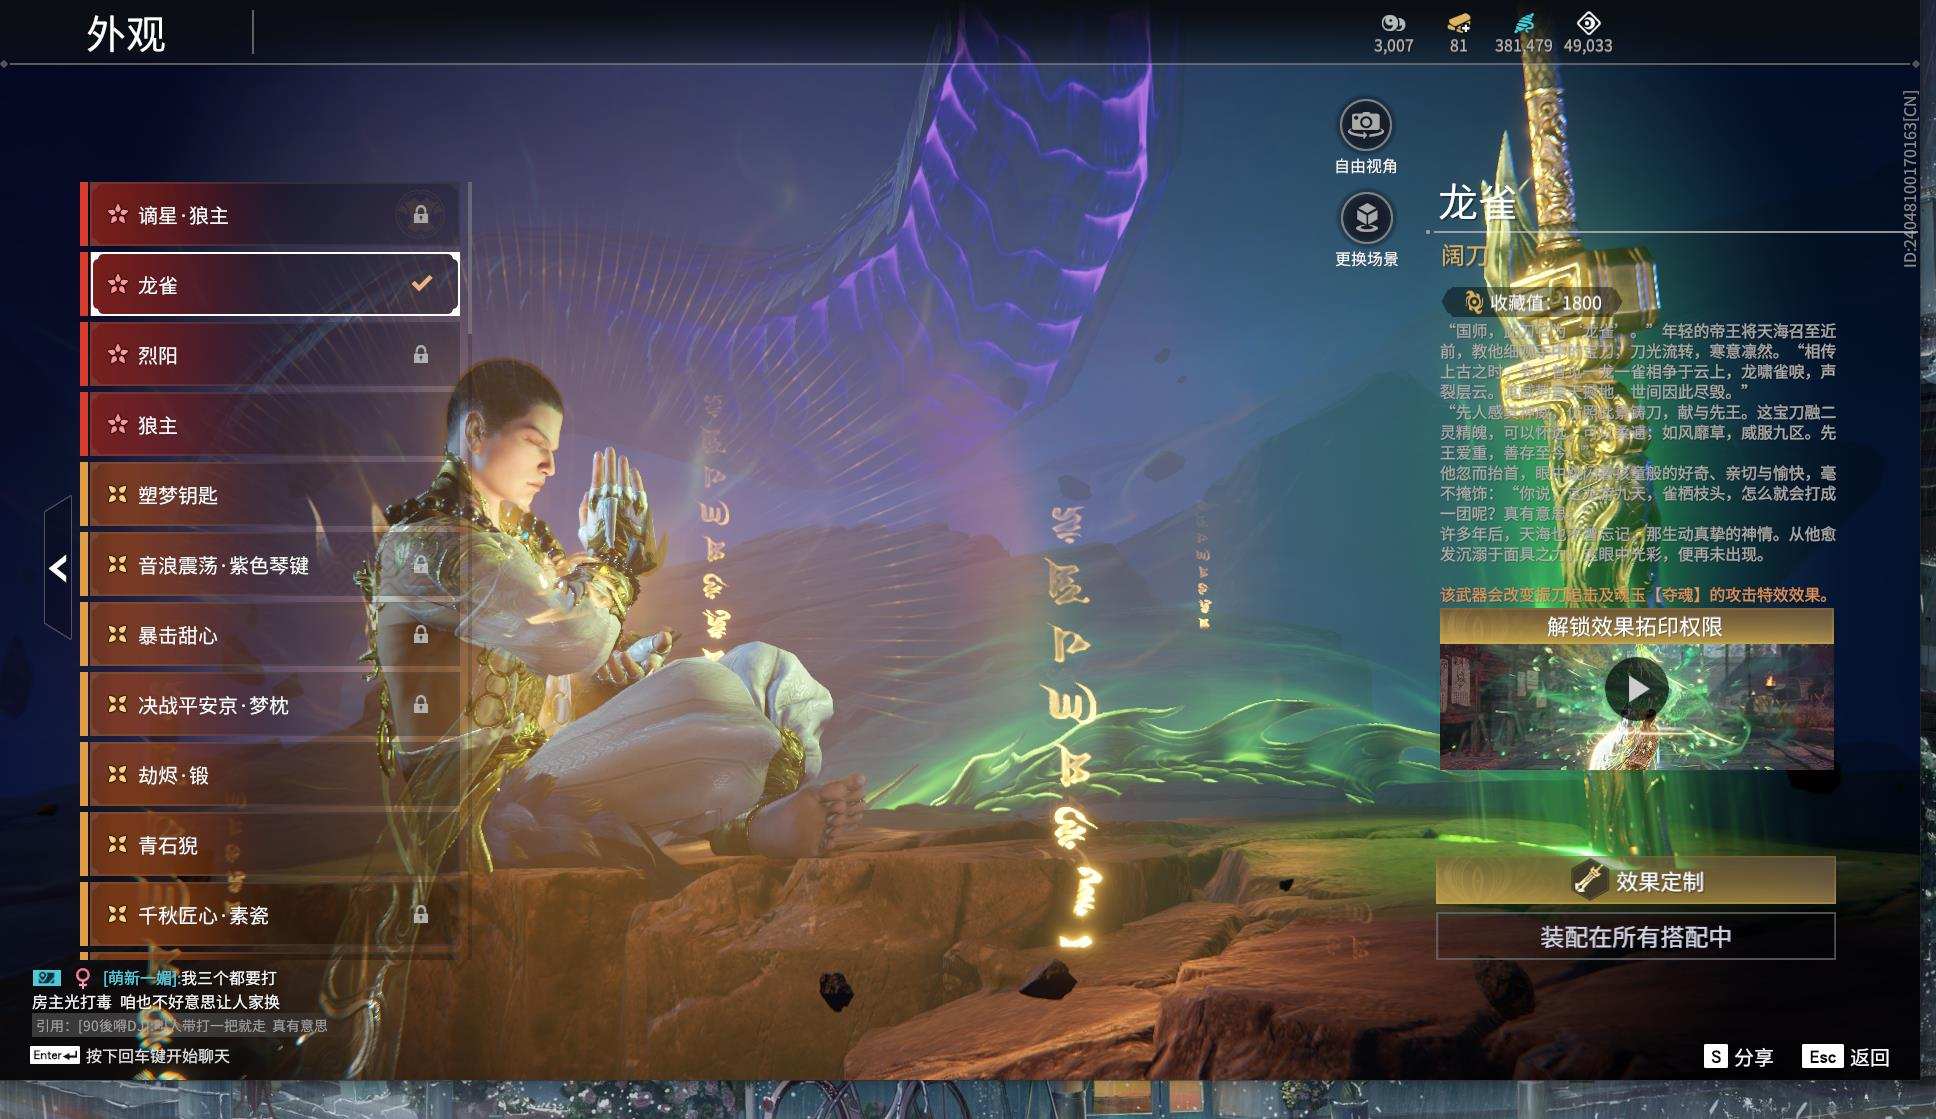The width and height of the screenshot is (1936, 1119).
Task: Click the 外观 (Appearance) title tab
Action: tap(126, 33)
